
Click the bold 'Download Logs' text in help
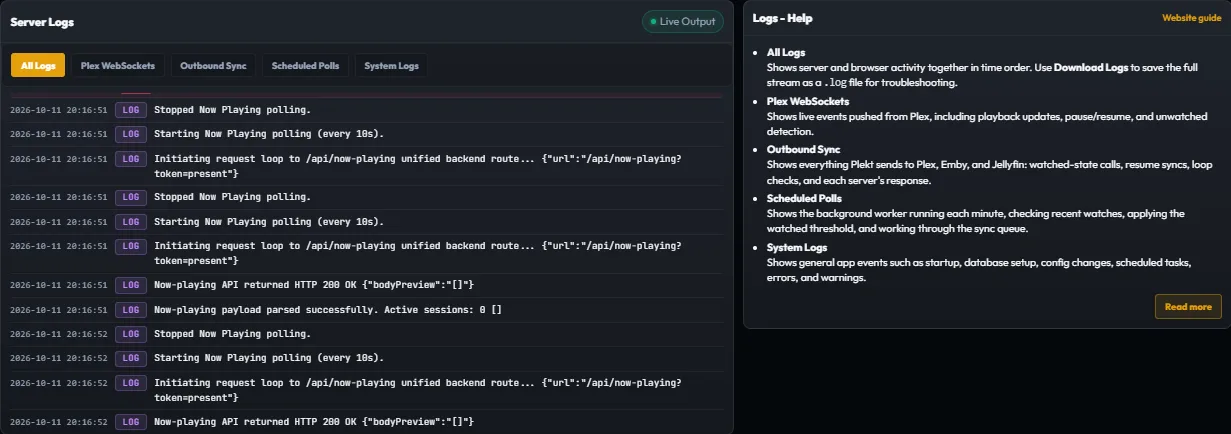(x=1092, y=66)
